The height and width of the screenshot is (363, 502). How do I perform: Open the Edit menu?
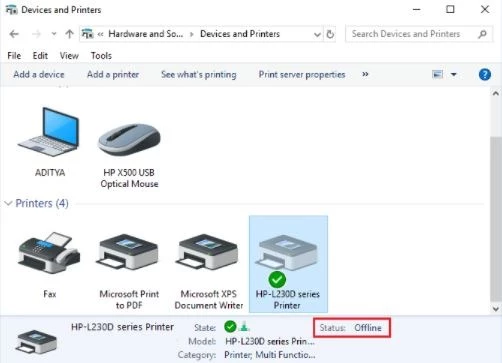click(40, 56)
